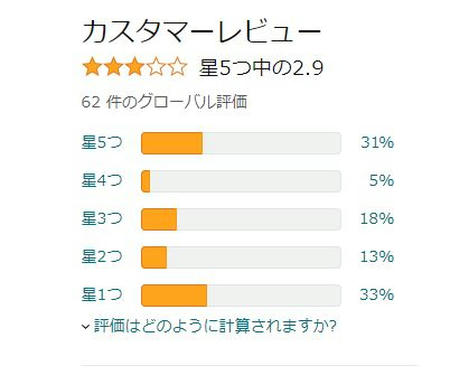Click the 5-star histogram bar

(241, 143)
